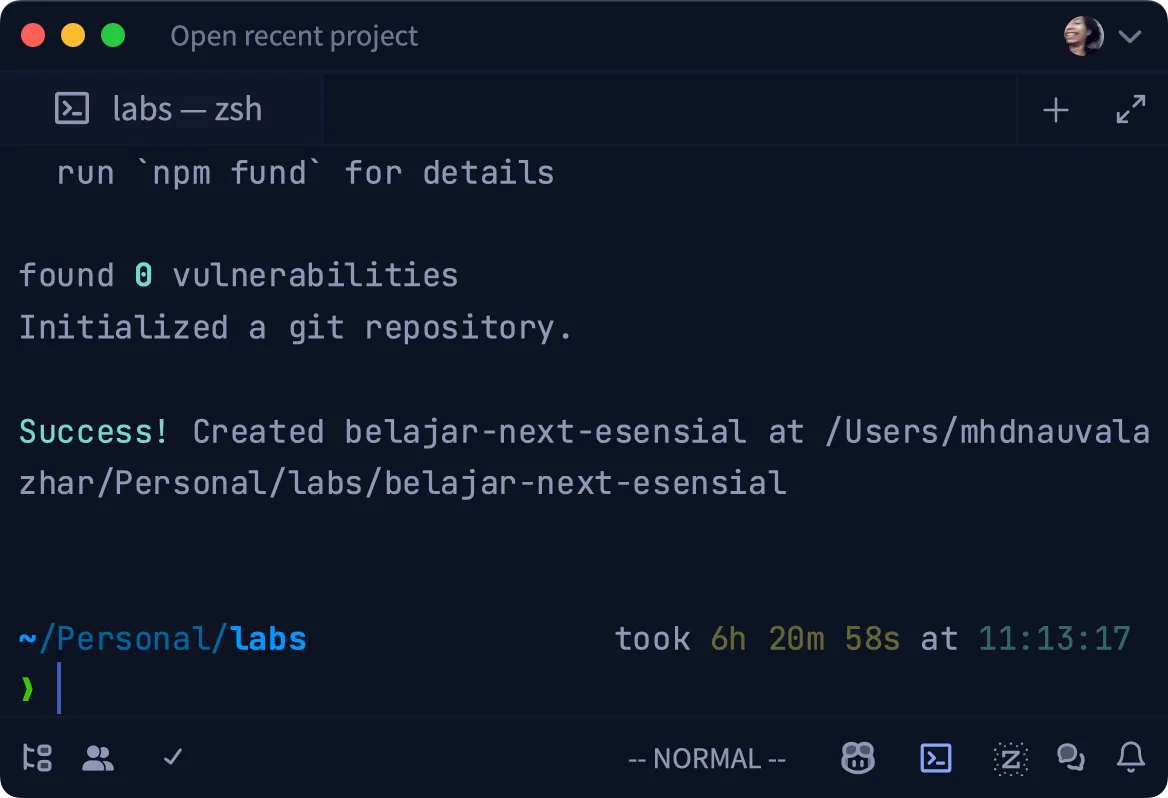
Task: Expand the terminal to full screen
Action: (x=1131, y=109)
